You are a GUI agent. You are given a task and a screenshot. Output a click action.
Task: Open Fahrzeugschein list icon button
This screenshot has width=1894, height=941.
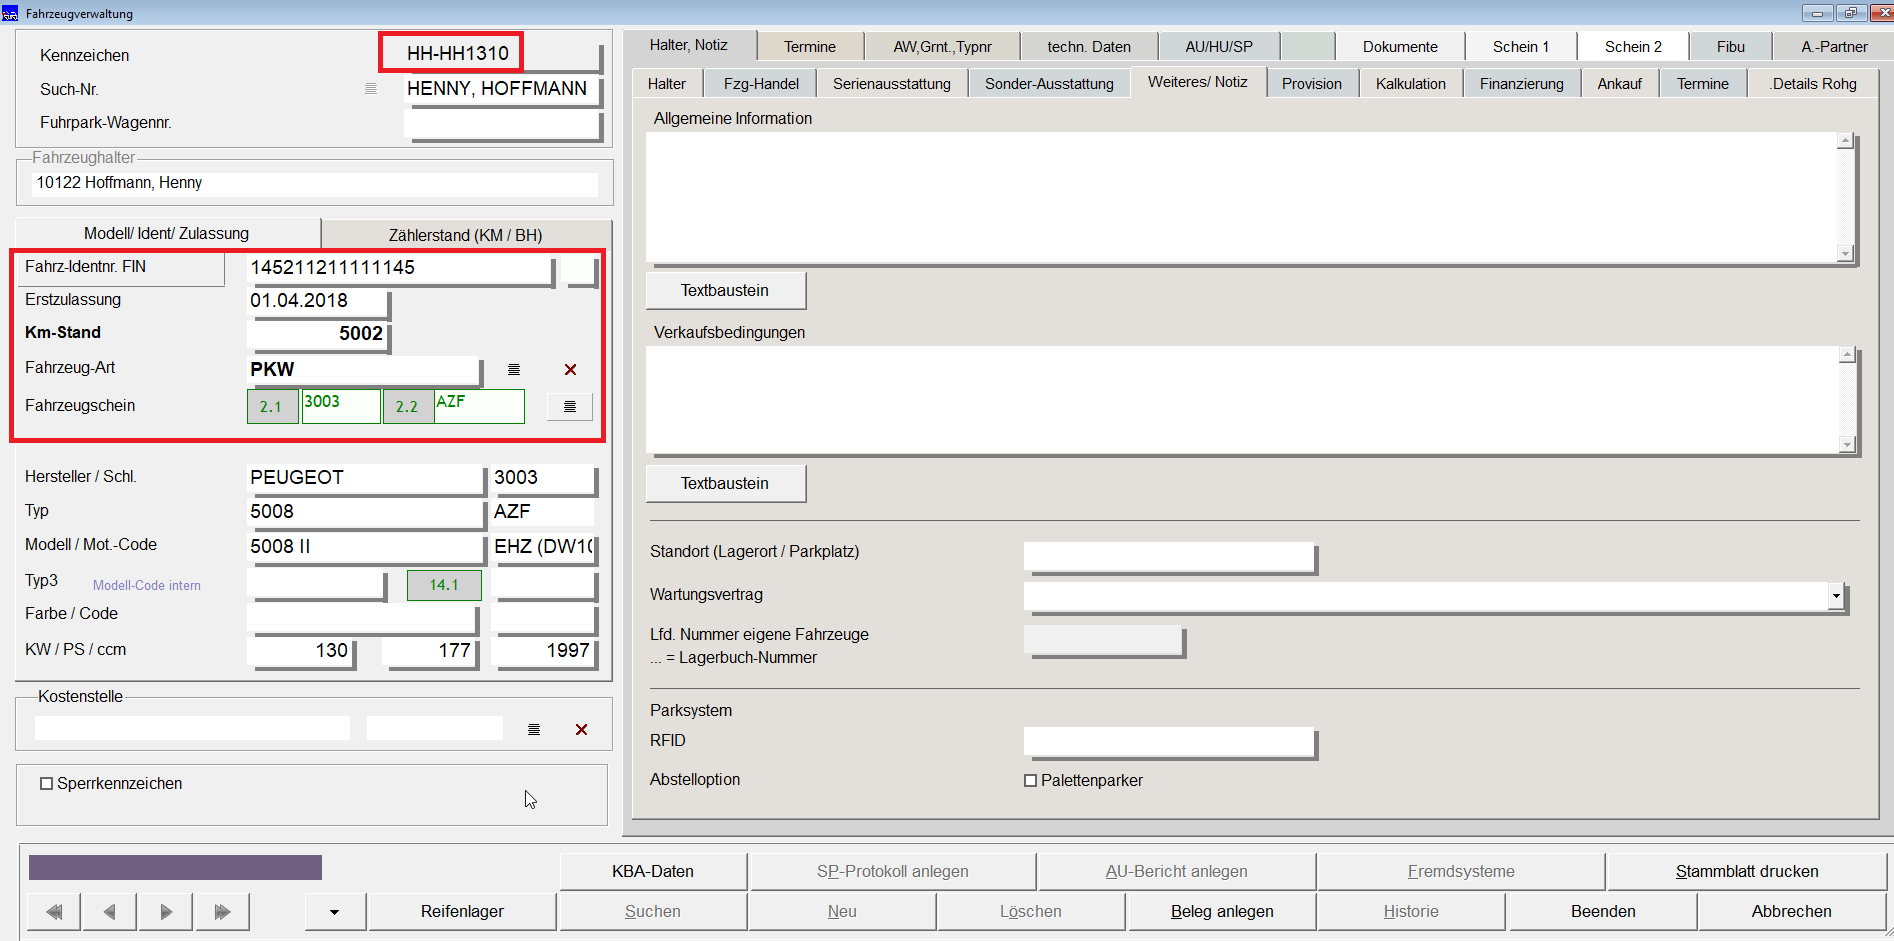(x=570, y=406)
